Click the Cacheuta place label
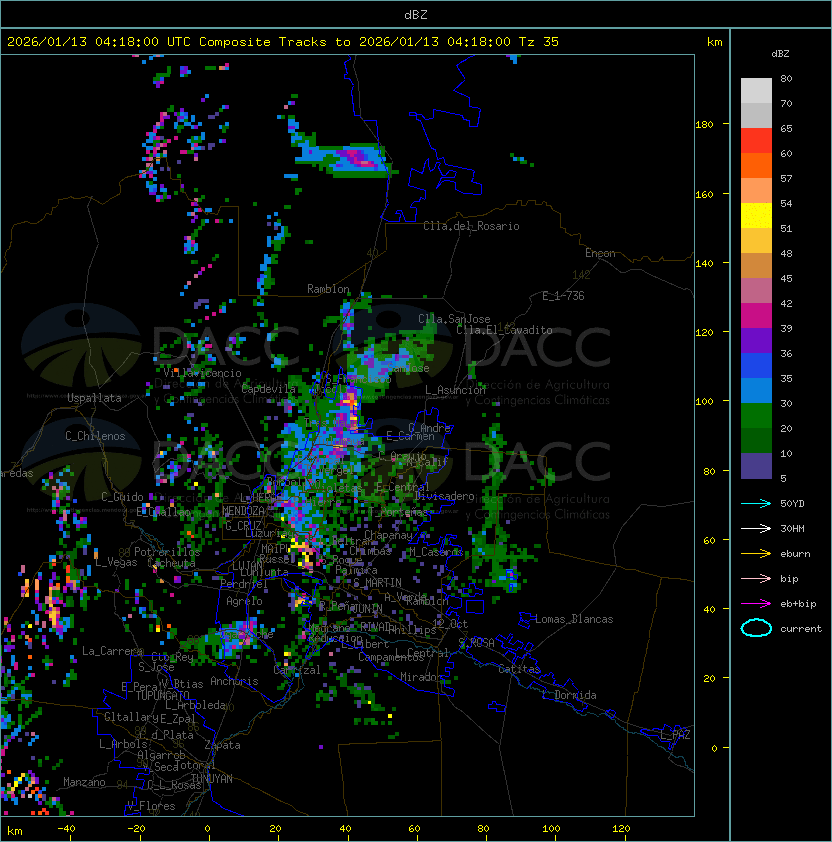Viewport: 832px width, 842px height. [x=171, y=563]
